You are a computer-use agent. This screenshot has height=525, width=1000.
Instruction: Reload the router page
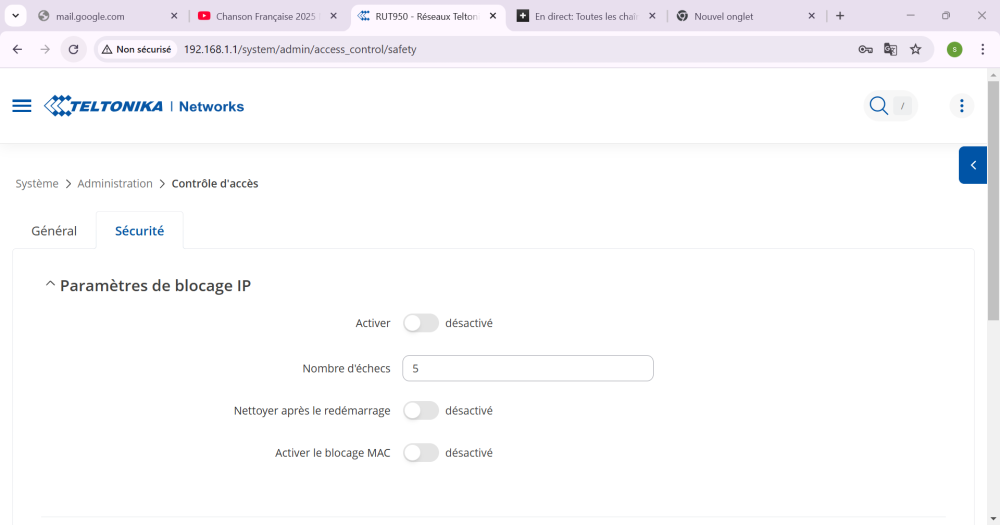[73, 49]
